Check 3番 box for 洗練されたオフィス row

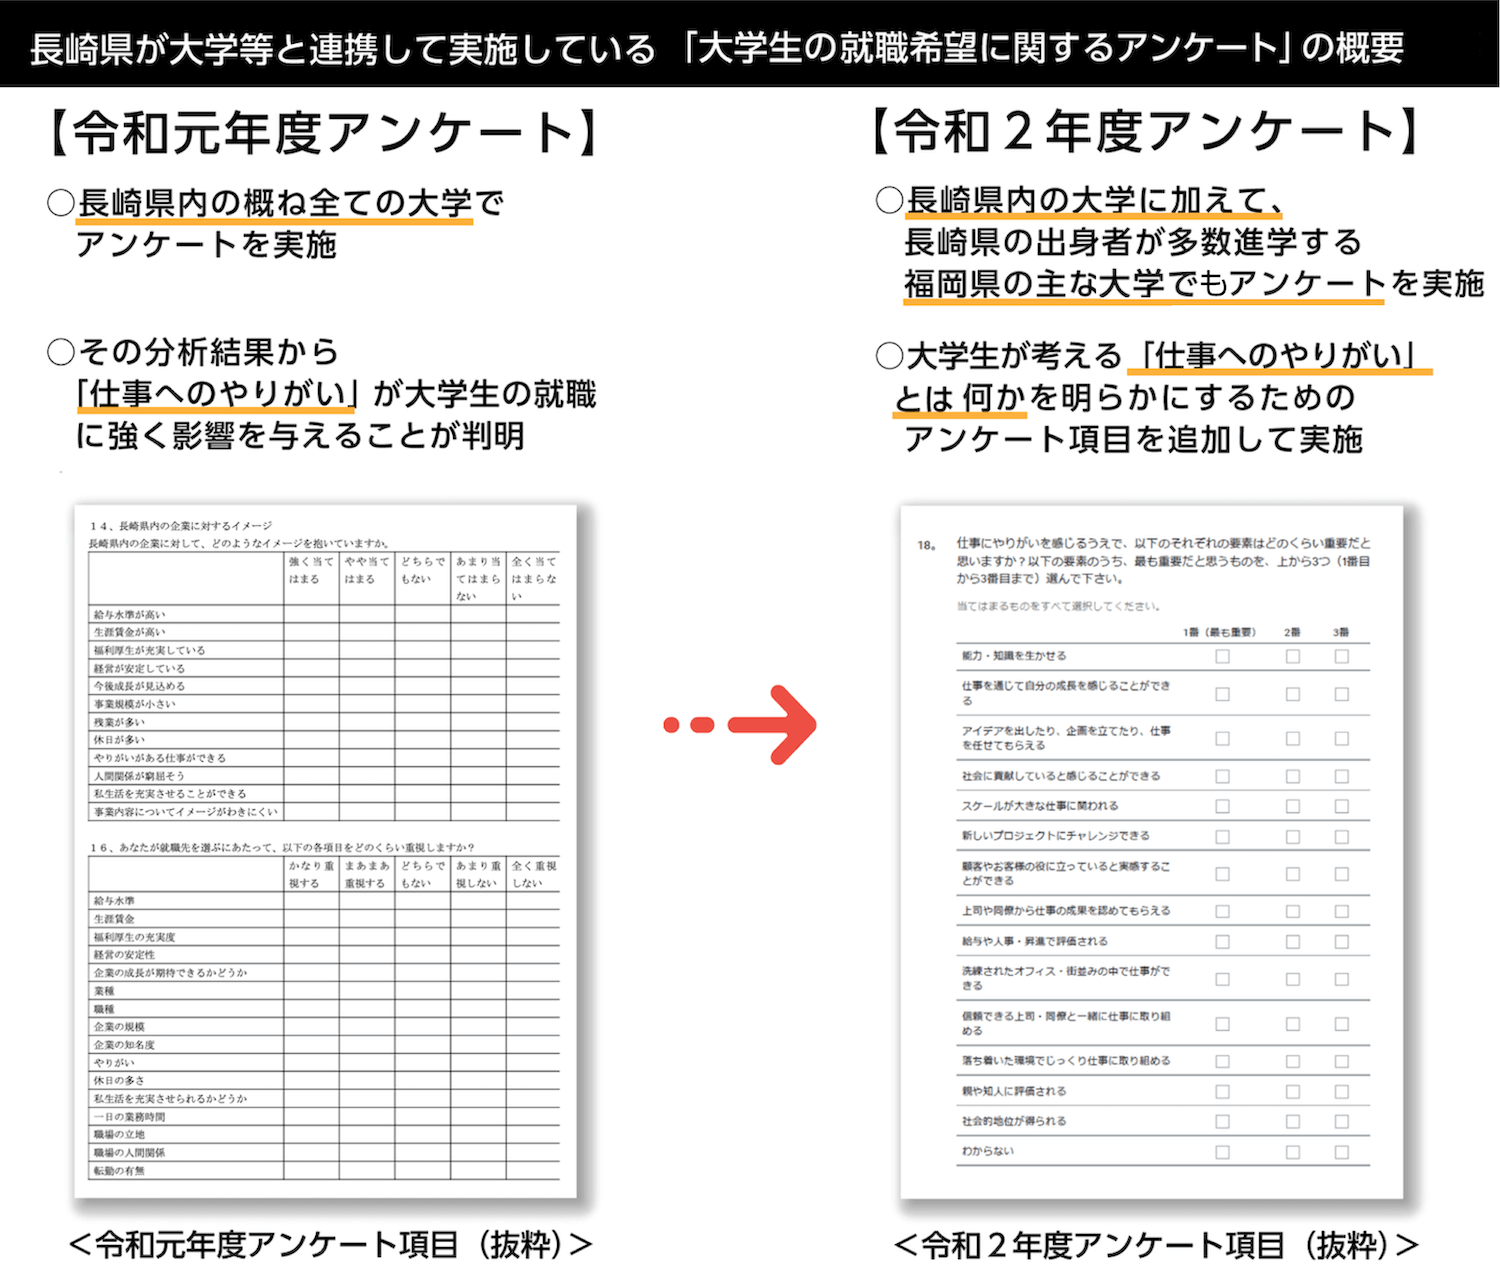(x=1342, y=979)
